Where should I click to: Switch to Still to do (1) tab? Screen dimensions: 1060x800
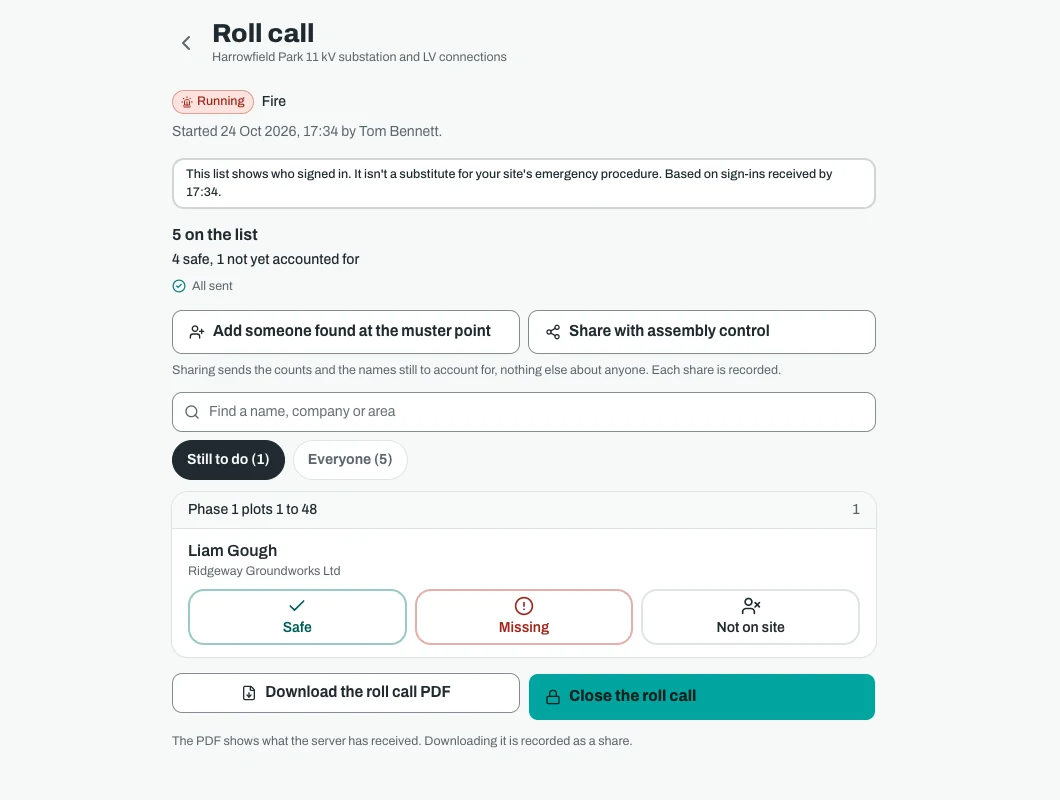tap(228, 460)
